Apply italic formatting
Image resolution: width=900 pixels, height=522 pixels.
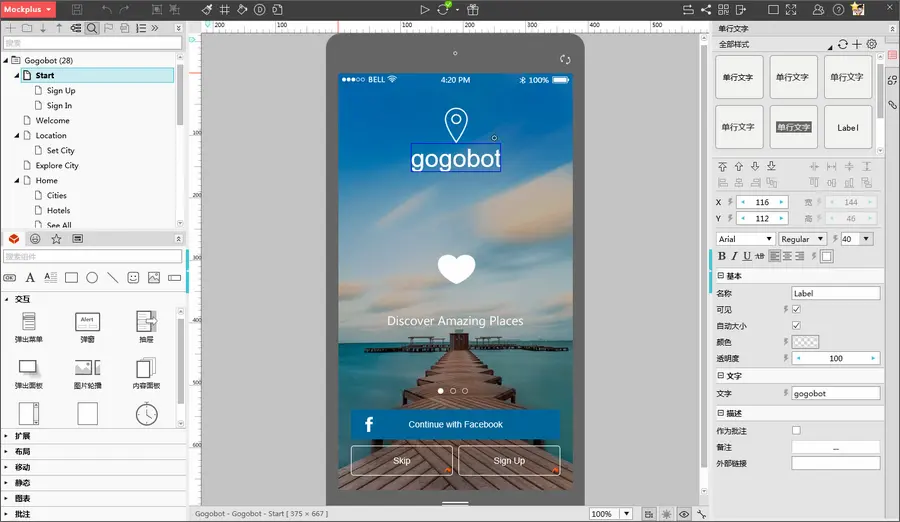tap(734, 256)
